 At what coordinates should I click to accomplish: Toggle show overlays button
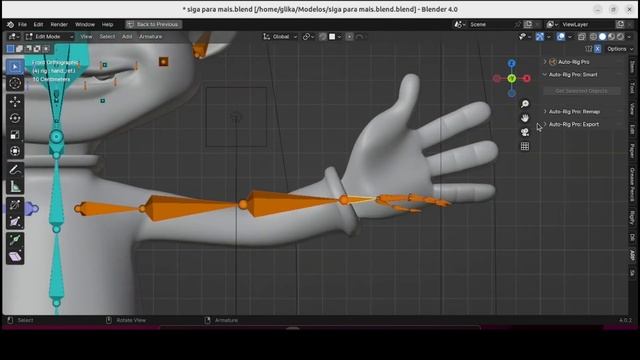pyautogui.click(x=561, y=37)
